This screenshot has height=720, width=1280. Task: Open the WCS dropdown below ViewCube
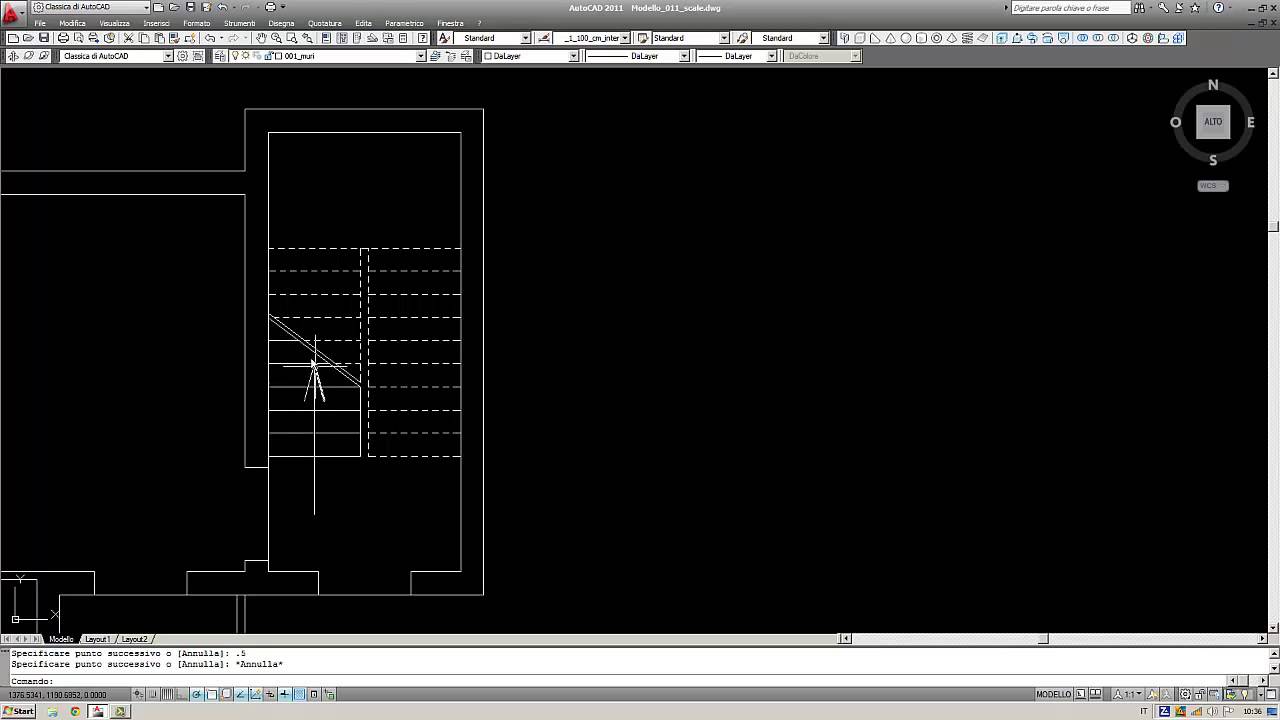point(1213,185)
